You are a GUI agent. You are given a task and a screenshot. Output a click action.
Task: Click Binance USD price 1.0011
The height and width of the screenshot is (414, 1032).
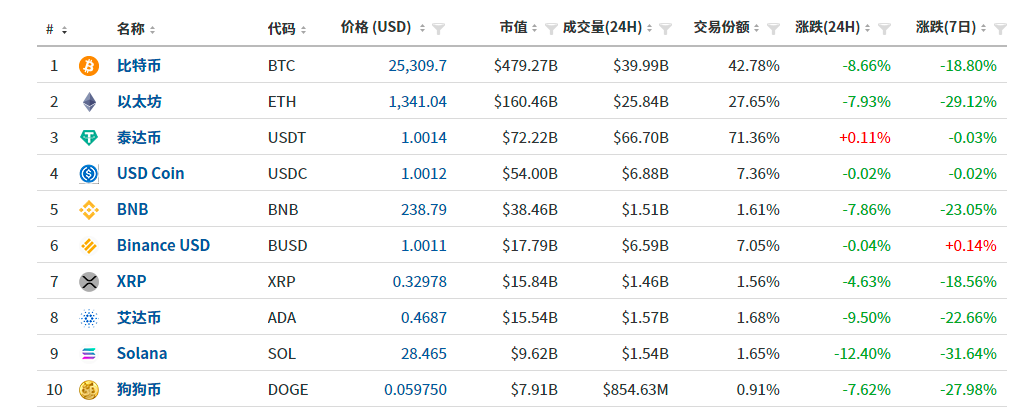[x=424, y=246]
